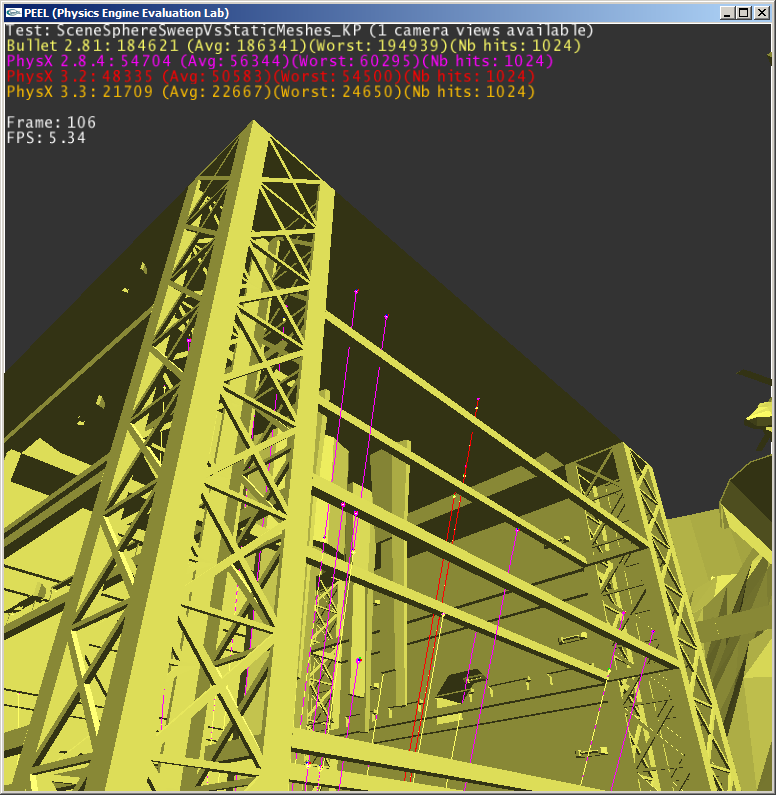Minimize the PEEL window
The width and height of the screenshot is (776, 795).
tap(727, 13)
